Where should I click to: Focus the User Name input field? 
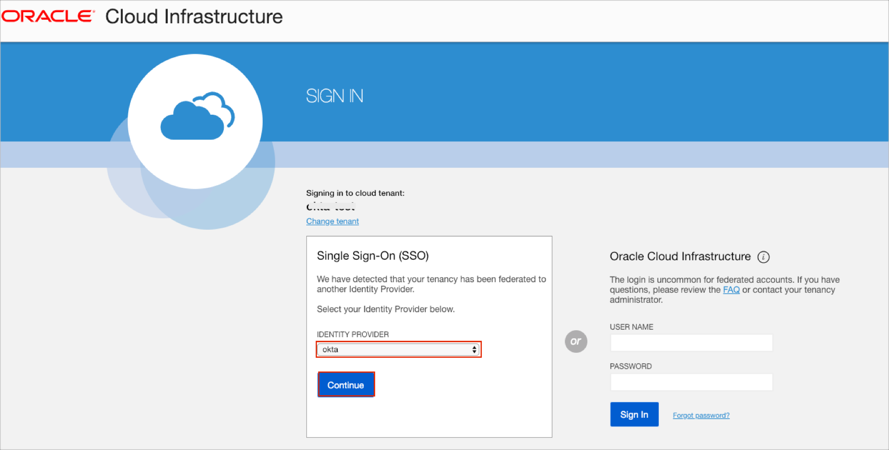click(691, 343)
